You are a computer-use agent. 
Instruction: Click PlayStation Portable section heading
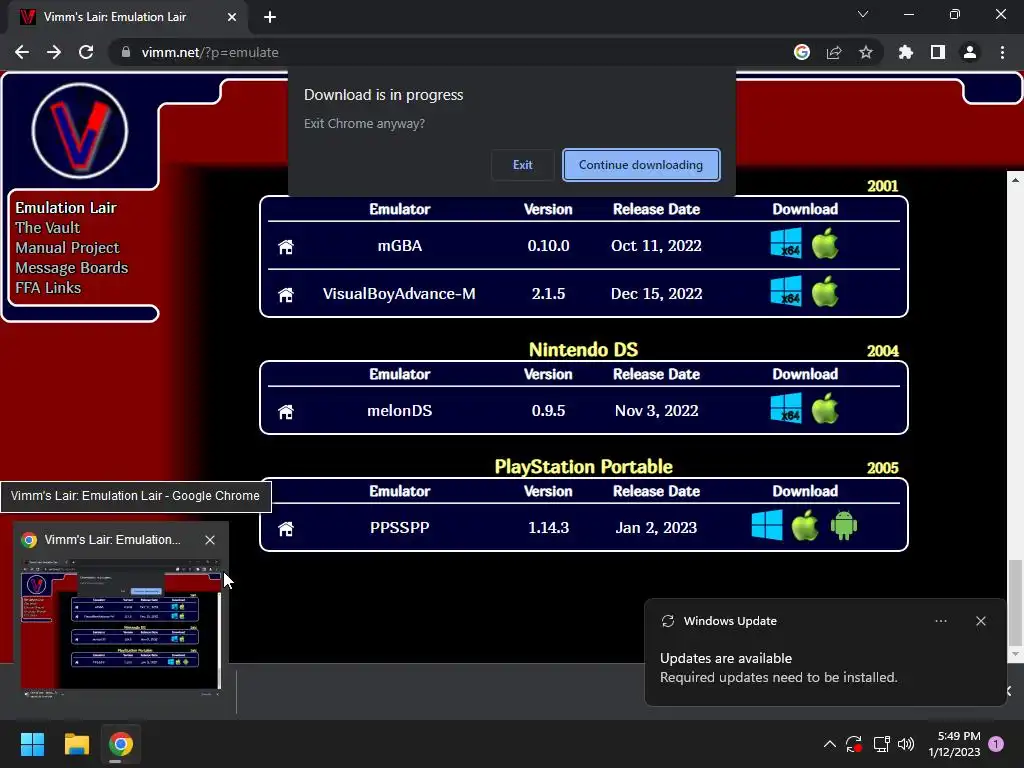pyautogui.click(x=583, y=467)
